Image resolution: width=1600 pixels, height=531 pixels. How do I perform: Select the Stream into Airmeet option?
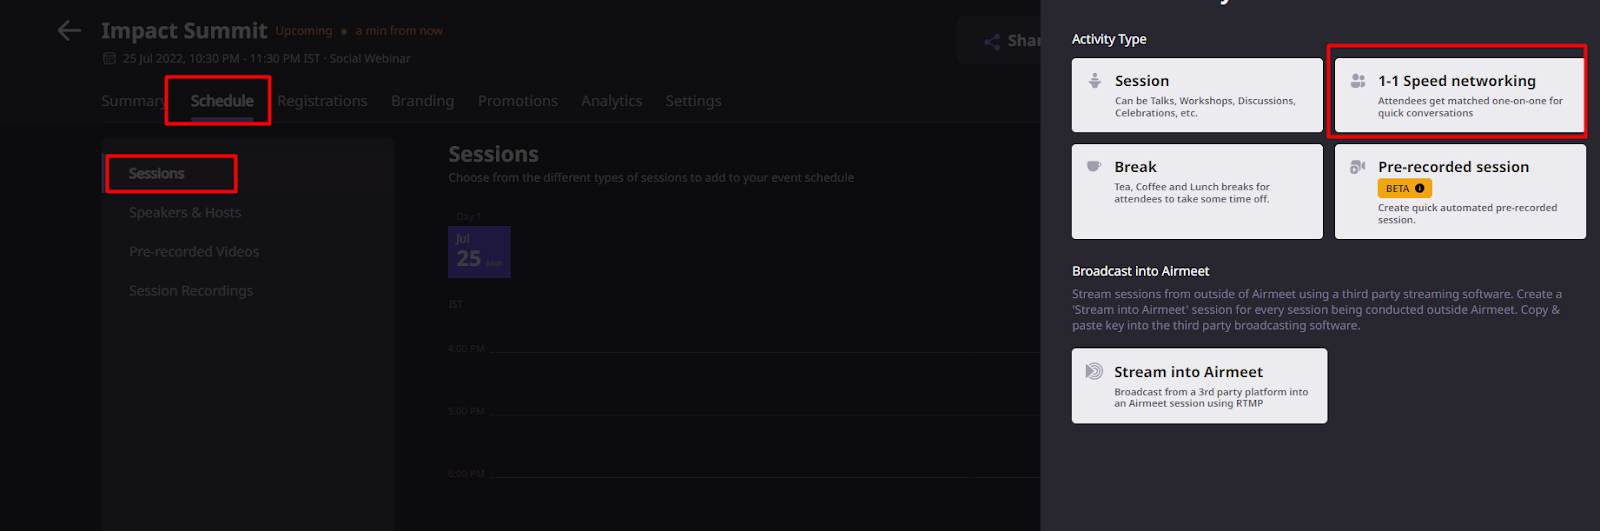coord(1199,386)
